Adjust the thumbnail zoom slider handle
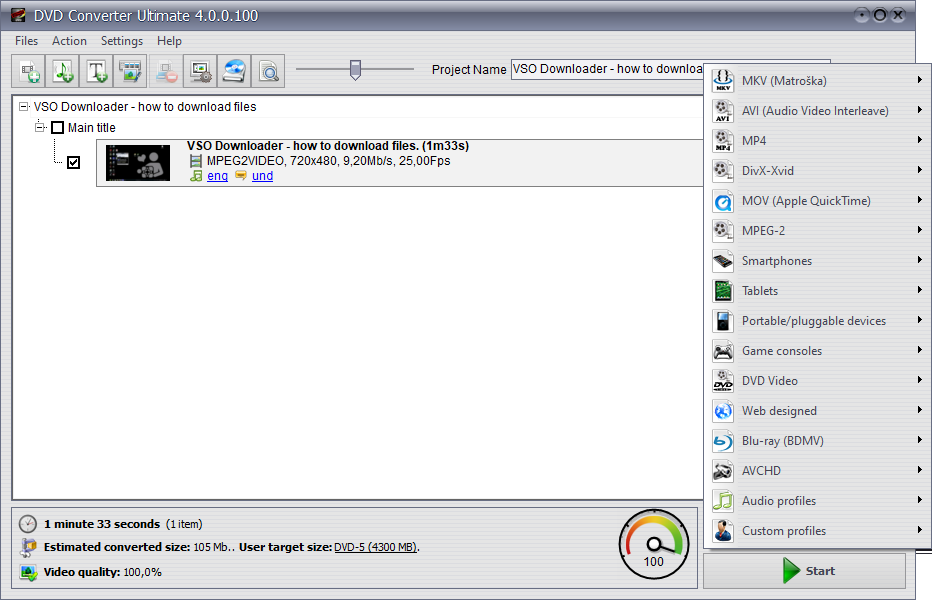This screenshot has width=932, height=601. pos(355,70)
